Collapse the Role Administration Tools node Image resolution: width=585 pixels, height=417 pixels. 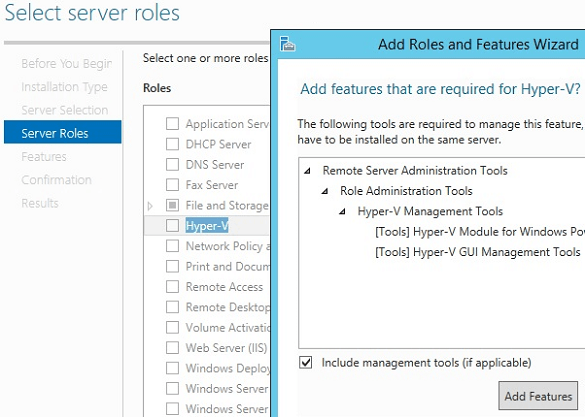point(325,191)
